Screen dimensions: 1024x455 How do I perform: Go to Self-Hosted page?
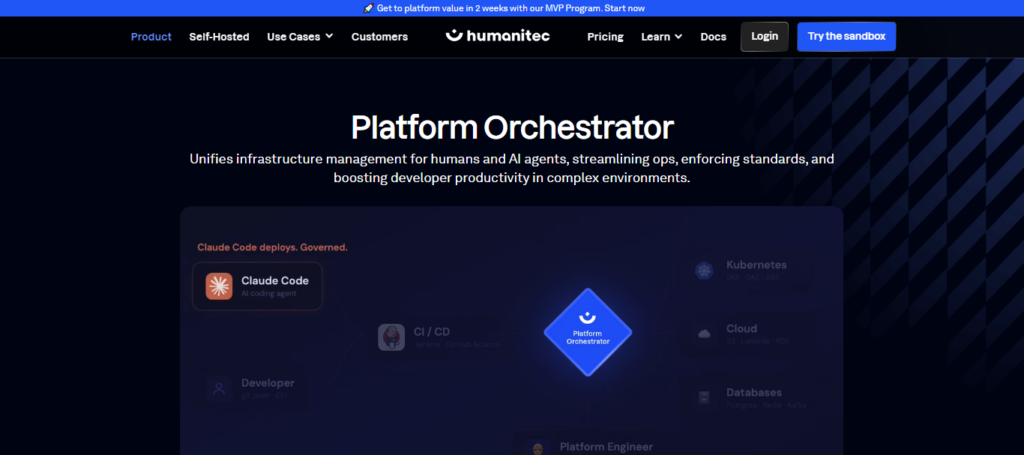click(219, 37)
